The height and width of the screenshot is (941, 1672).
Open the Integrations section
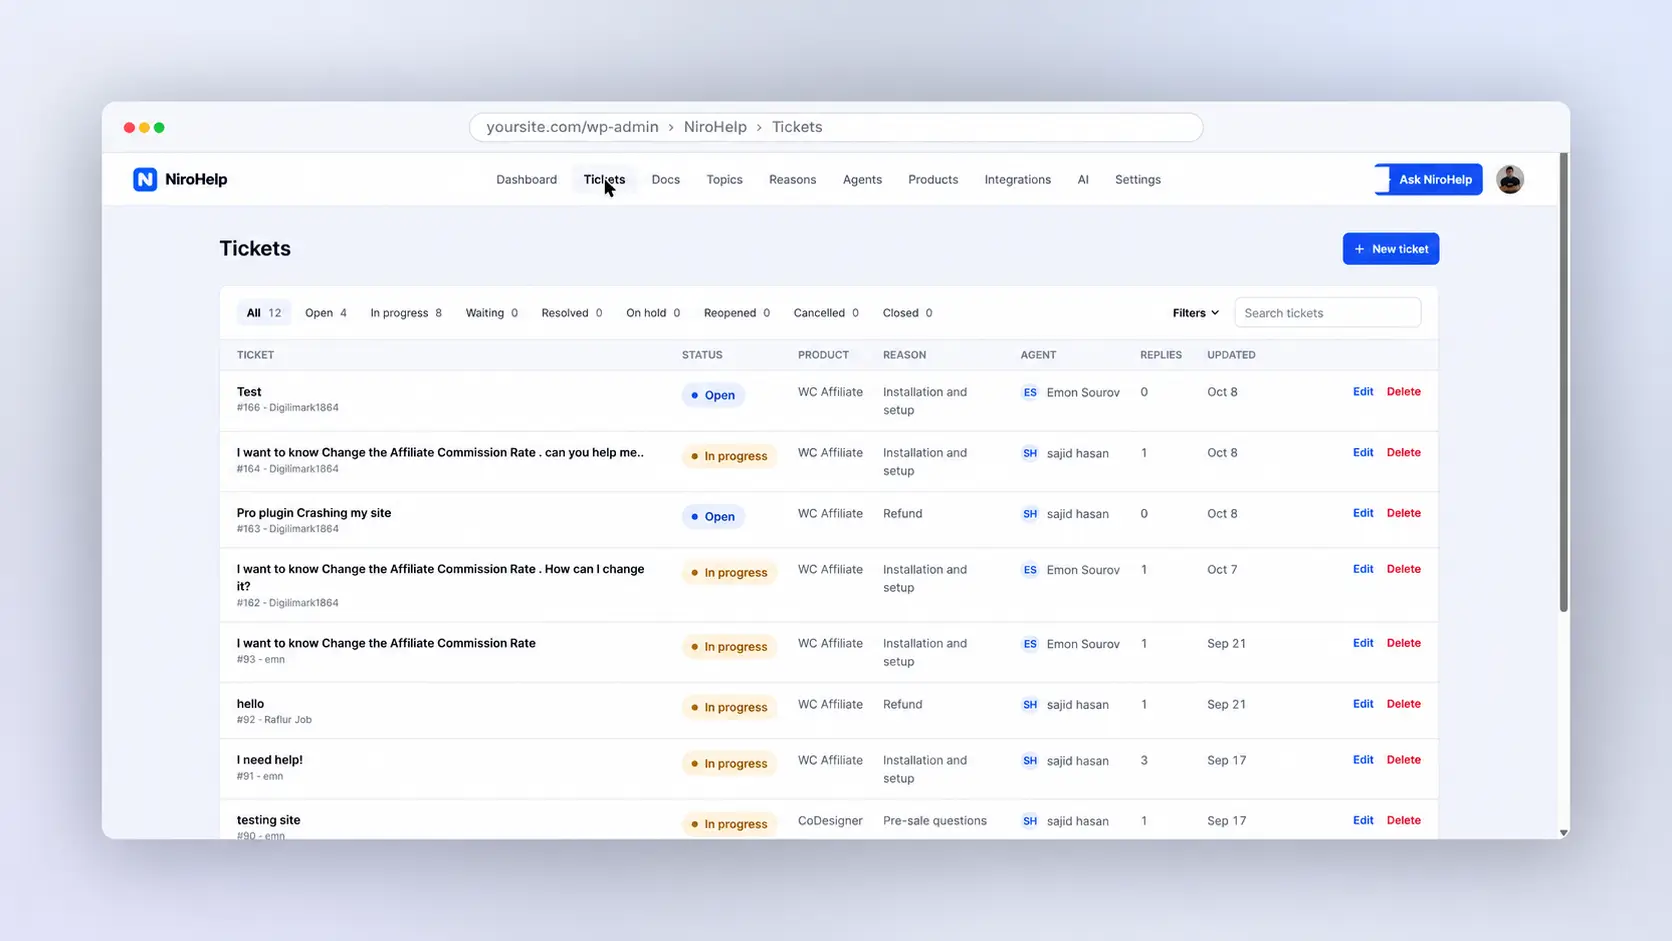1017,180
